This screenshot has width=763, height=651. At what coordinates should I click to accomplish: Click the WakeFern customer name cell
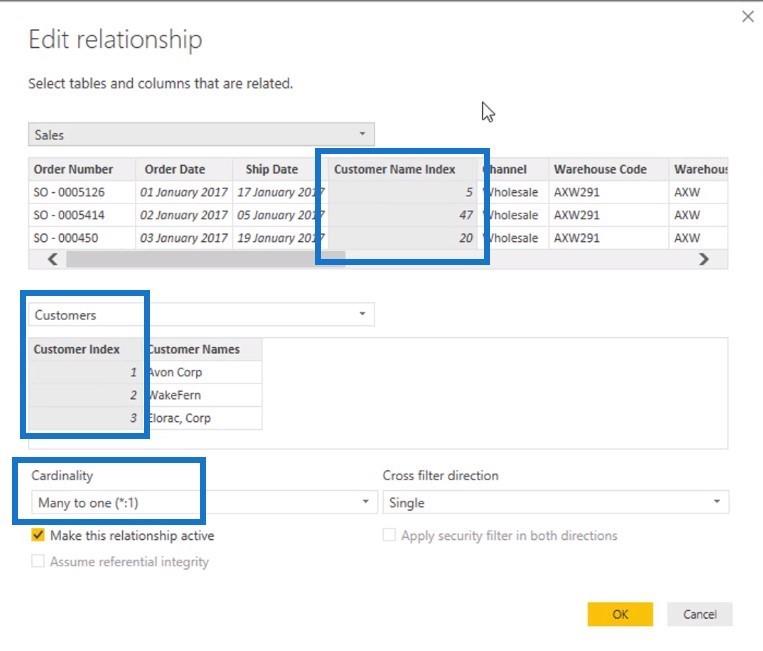(x=202, y=395)
